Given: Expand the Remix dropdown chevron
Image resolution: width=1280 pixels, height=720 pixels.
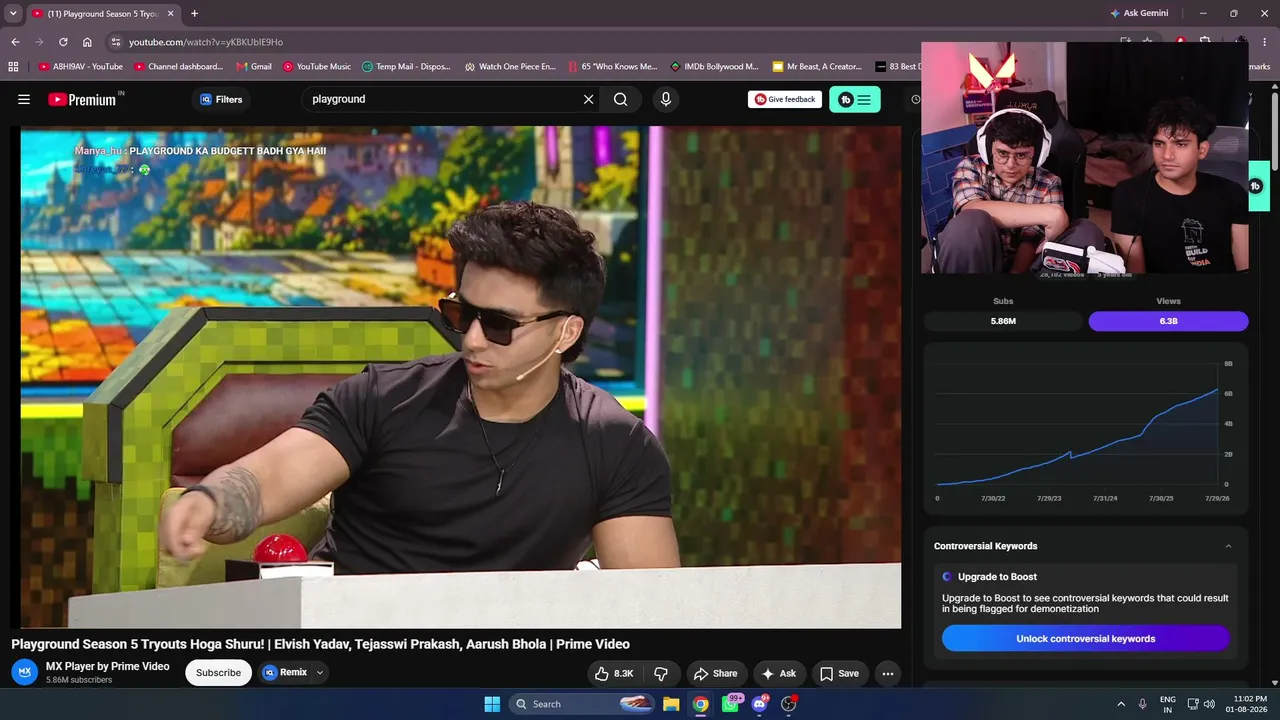Looking at the screenshot, I should [320, 673].
